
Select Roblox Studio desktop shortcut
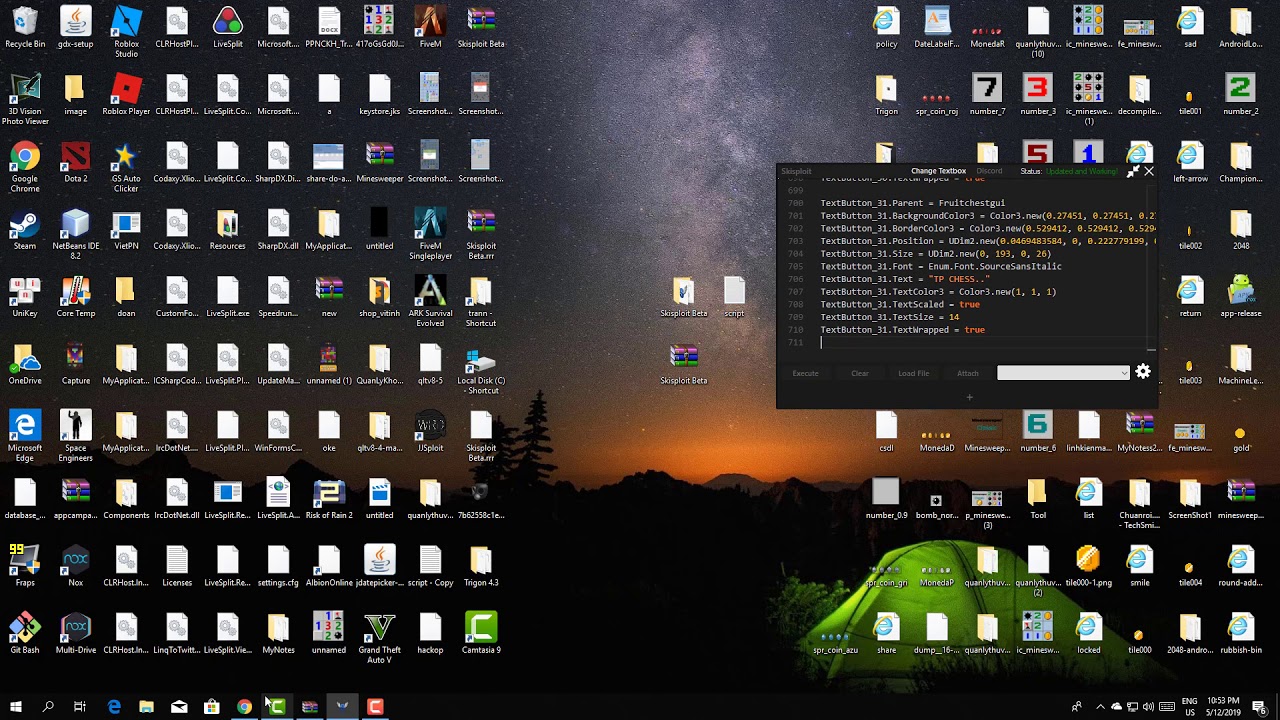point(126,32)
